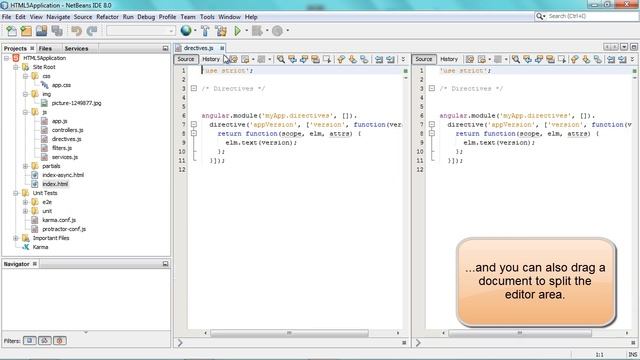The image size is (640, 360).
Task: Select picture-1249877.jpg in project tree
Action: (76, 103)
